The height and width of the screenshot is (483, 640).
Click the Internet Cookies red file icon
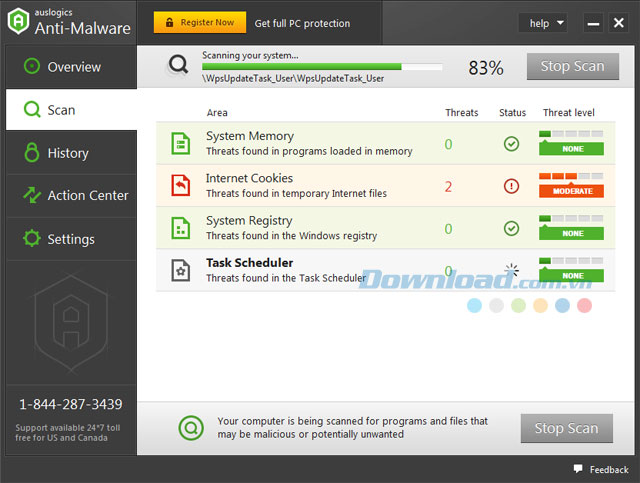180,185
